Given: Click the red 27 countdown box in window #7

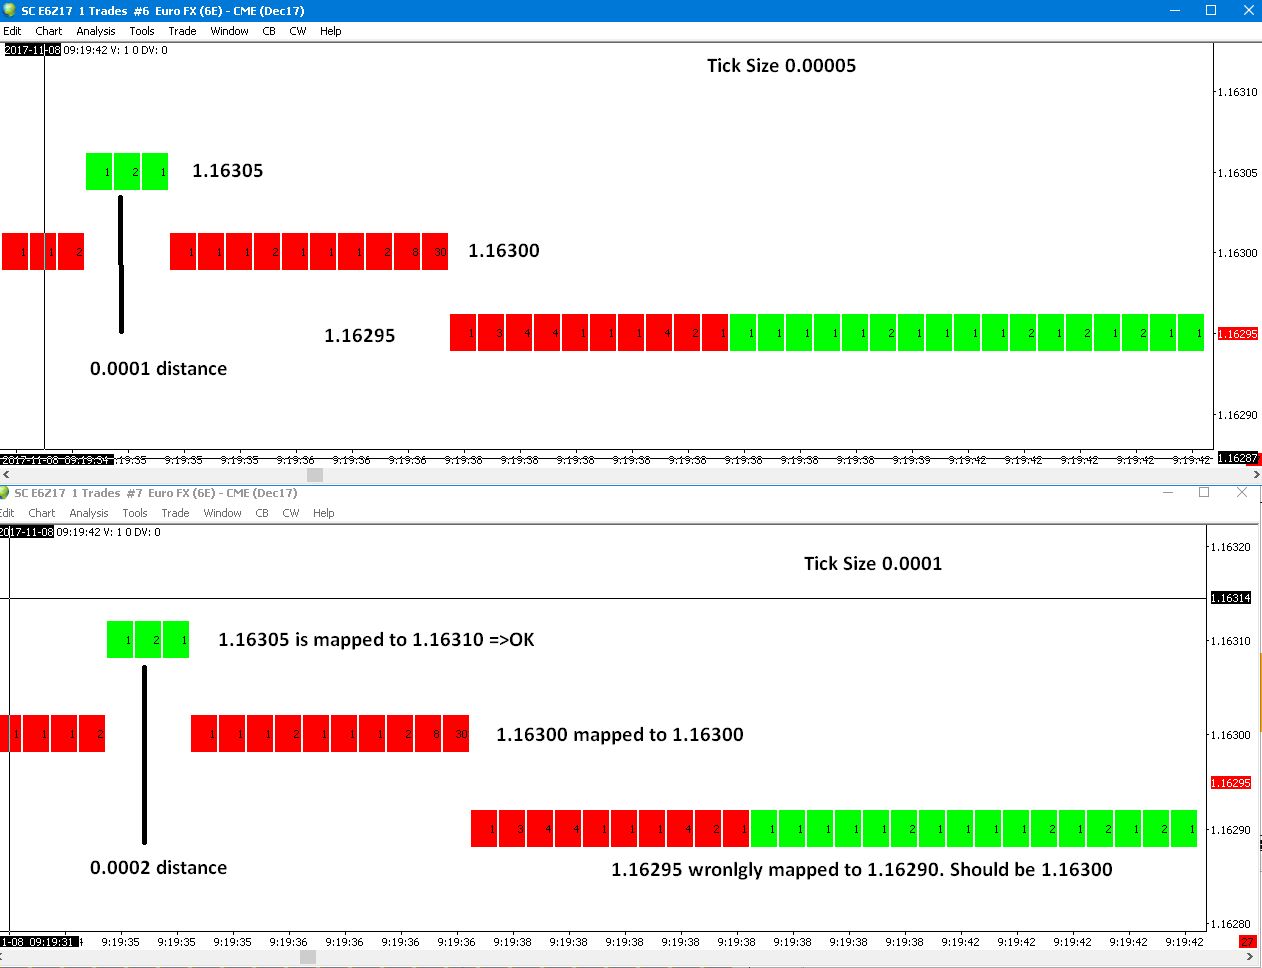Looking at the screenshot, I should coord(1247,942).
